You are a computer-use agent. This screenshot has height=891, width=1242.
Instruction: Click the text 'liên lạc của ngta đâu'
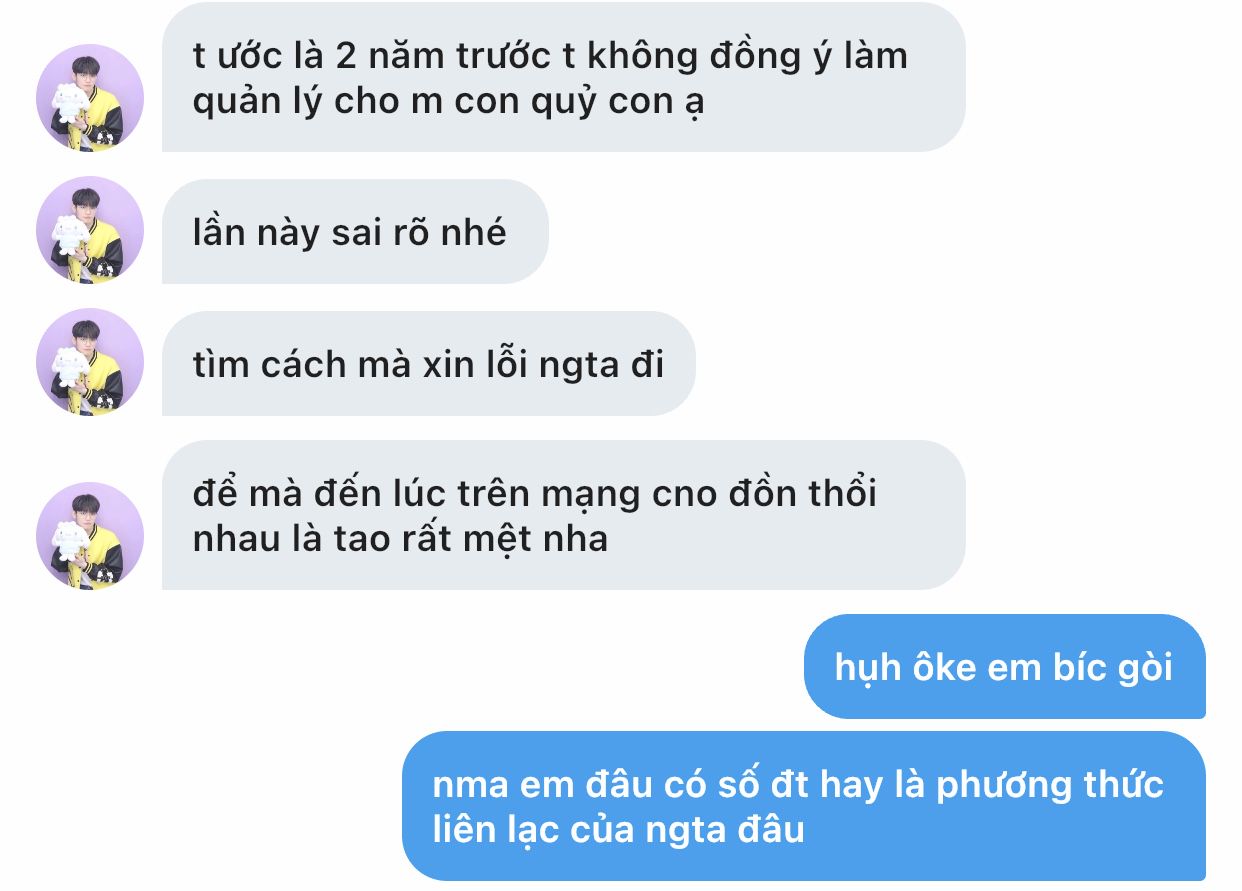619,830
